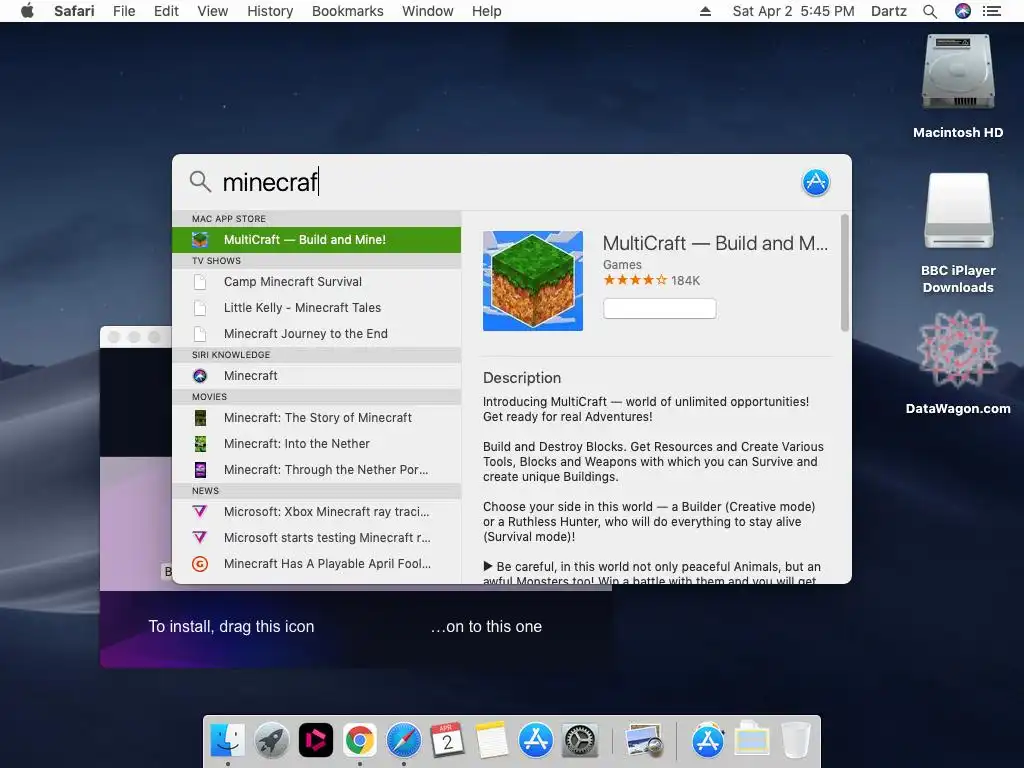Open Safari compass from the Dock
The height and width of the screenshot is (768, 1024).
click(404, 741)
